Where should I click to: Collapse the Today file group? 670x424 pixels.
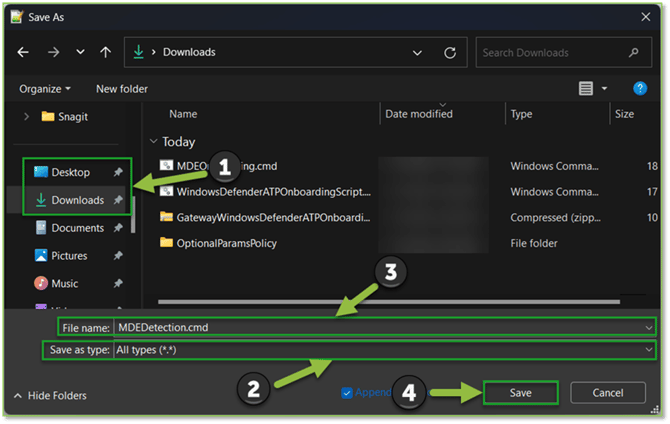(153, 142)
